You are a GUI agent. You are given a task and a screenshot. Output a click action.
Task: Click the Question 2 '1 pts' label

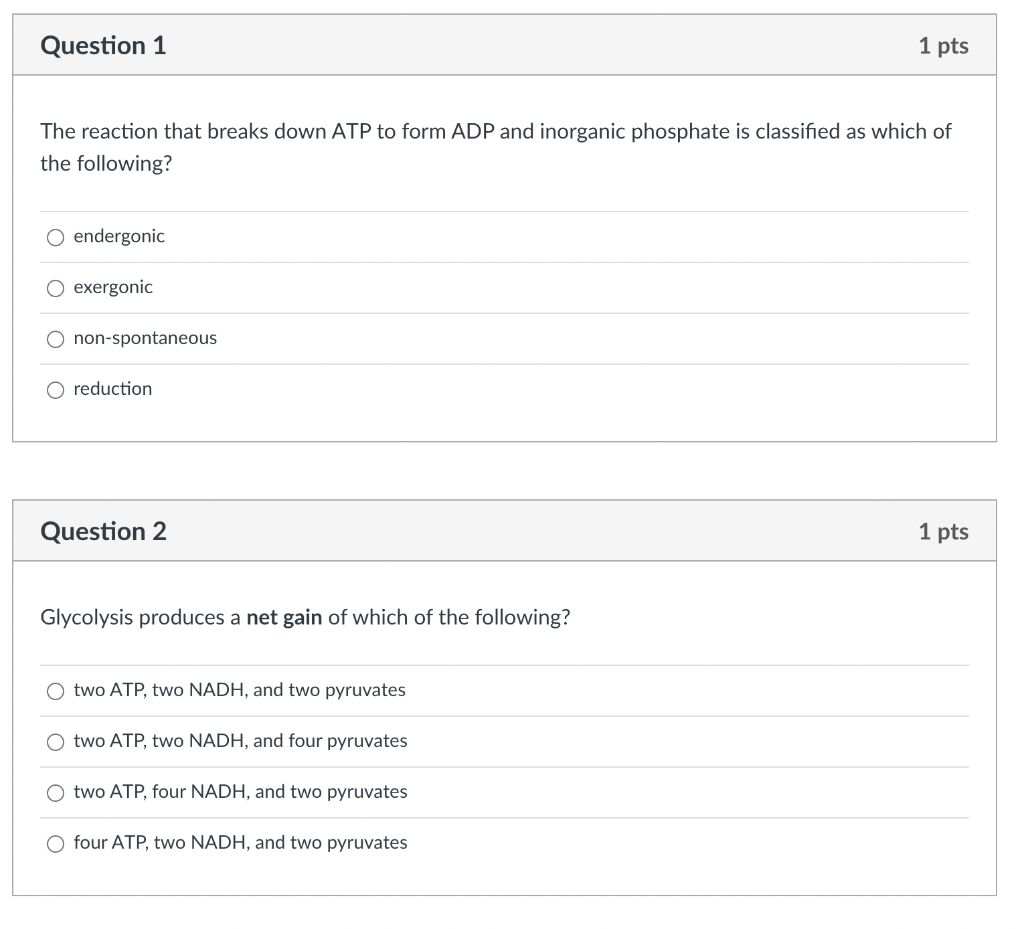[x=943, y=531]
